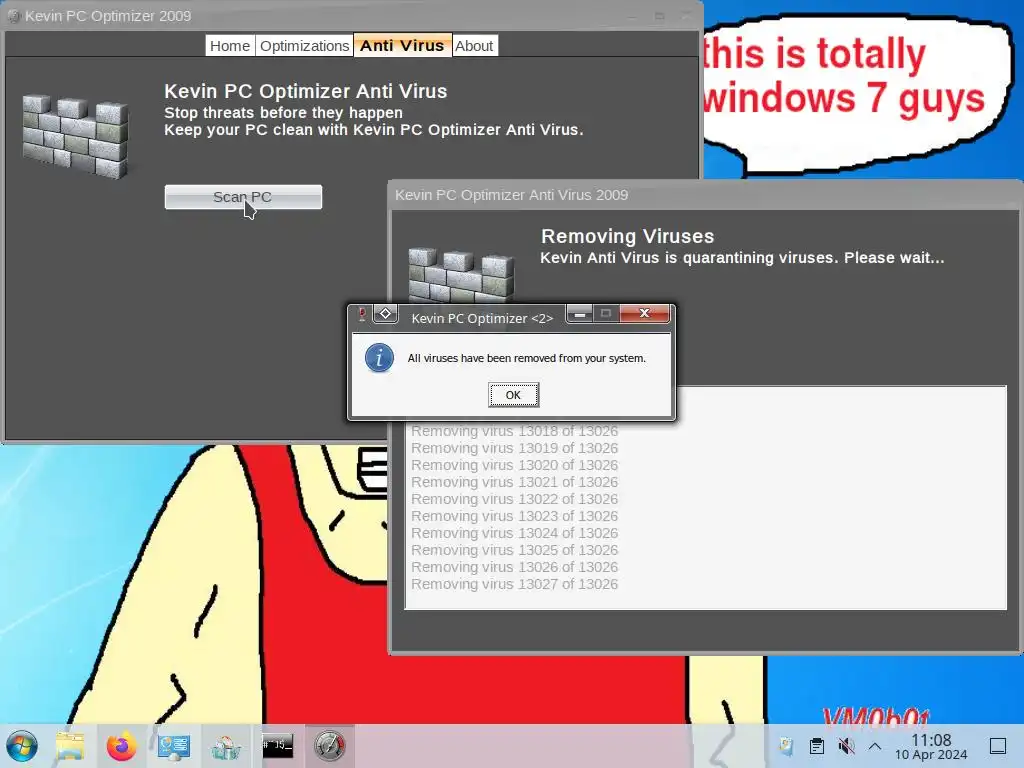The image size is (1024, 768).
Task: Switch to the Home tab
Action: pos(230,46)
